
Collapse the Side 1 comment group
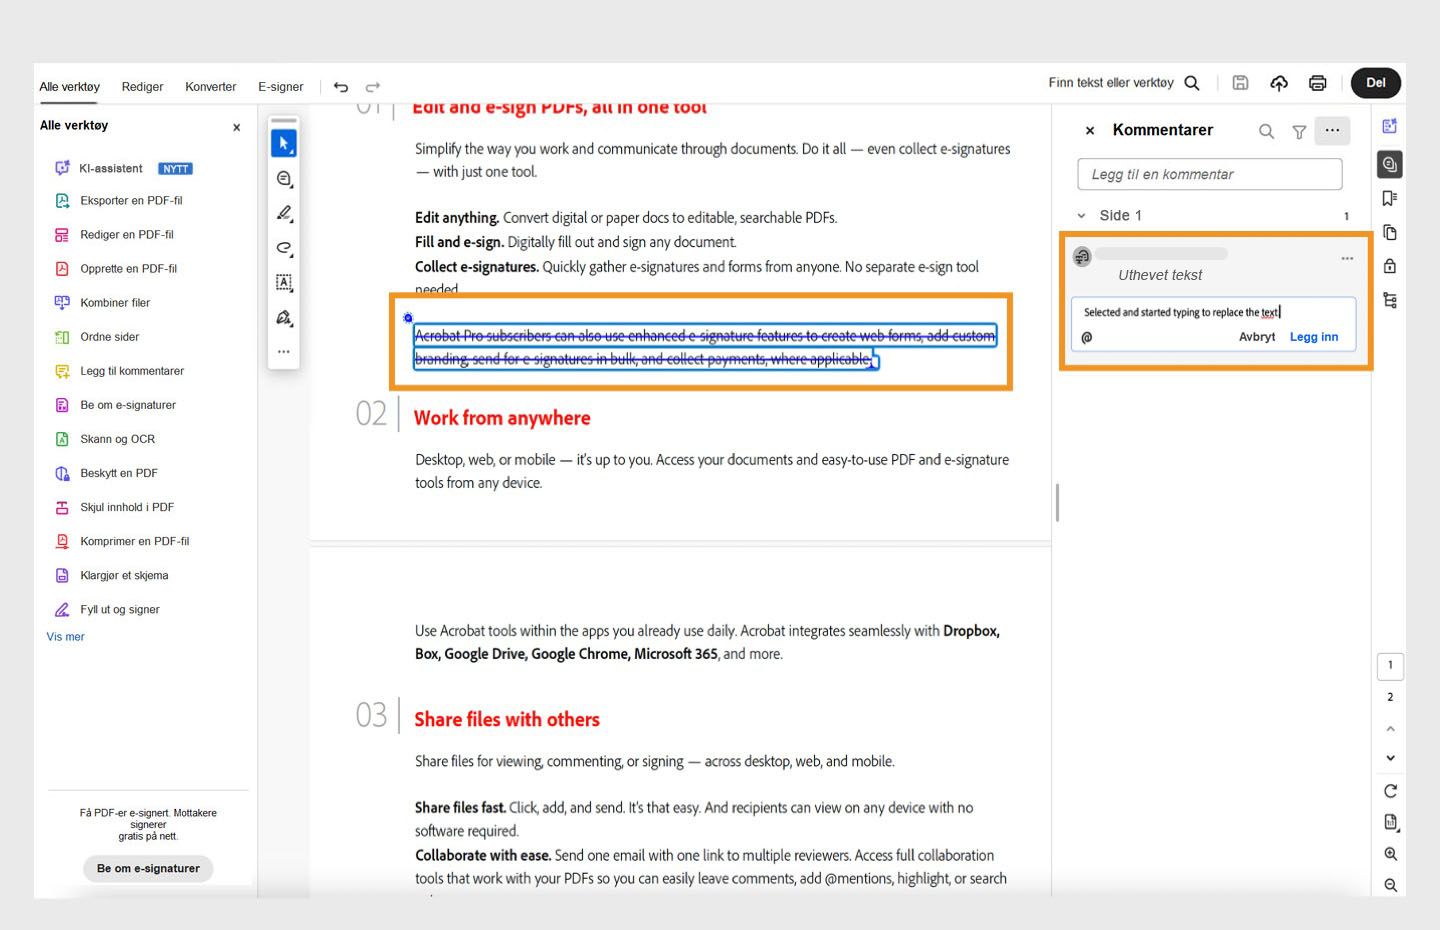[1081, 216]
